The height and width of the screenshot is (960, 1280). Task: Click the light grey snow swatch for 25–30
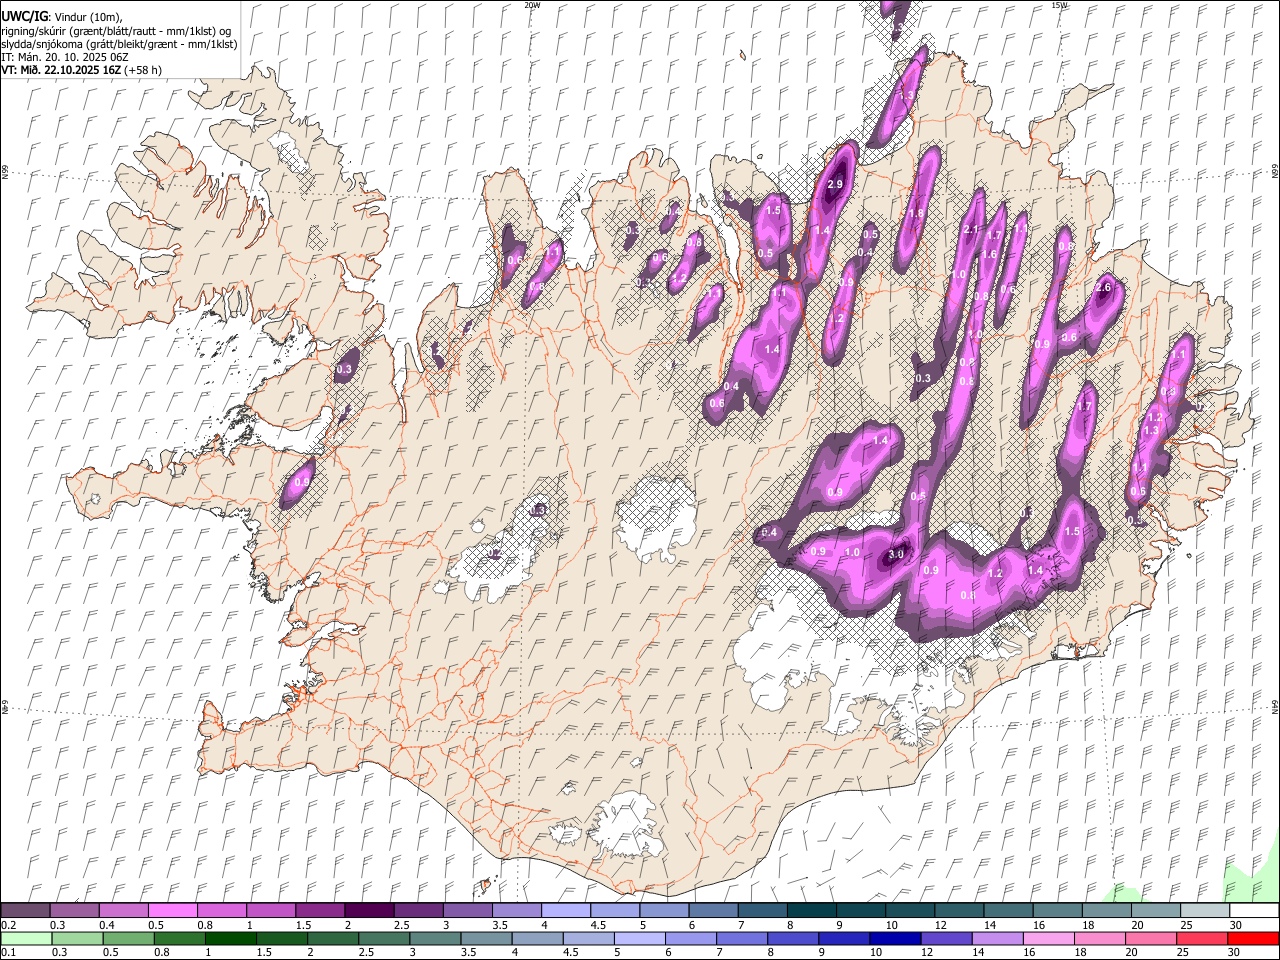[x=1204, y=910]
